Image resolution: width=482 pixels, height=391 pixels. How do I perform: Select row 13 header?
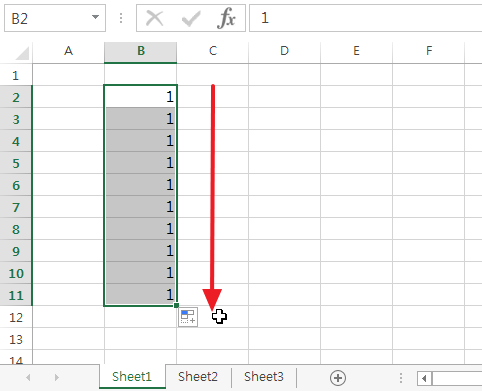[x=16, y=339]
